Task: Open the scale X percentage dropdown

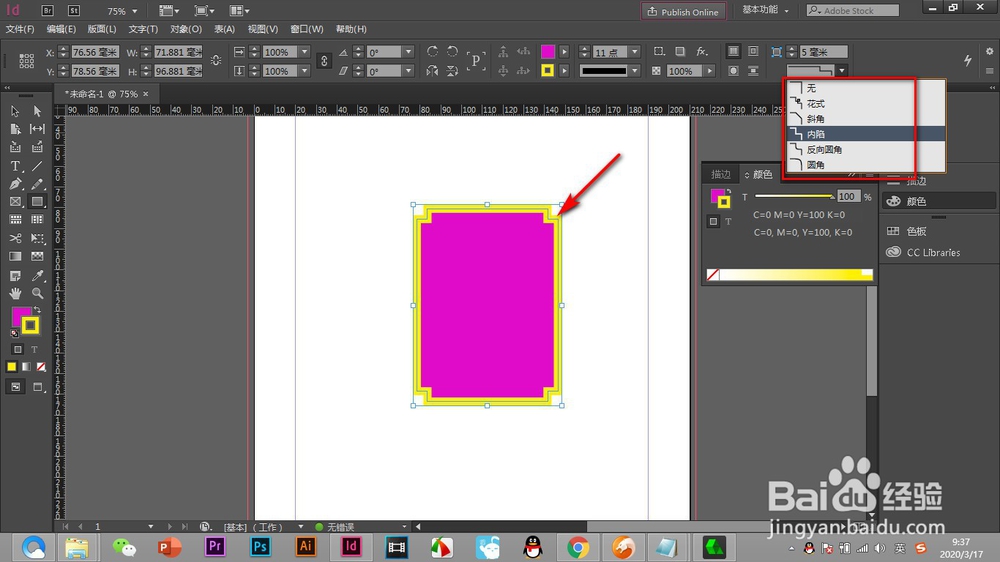Action: tap(304, 52)
